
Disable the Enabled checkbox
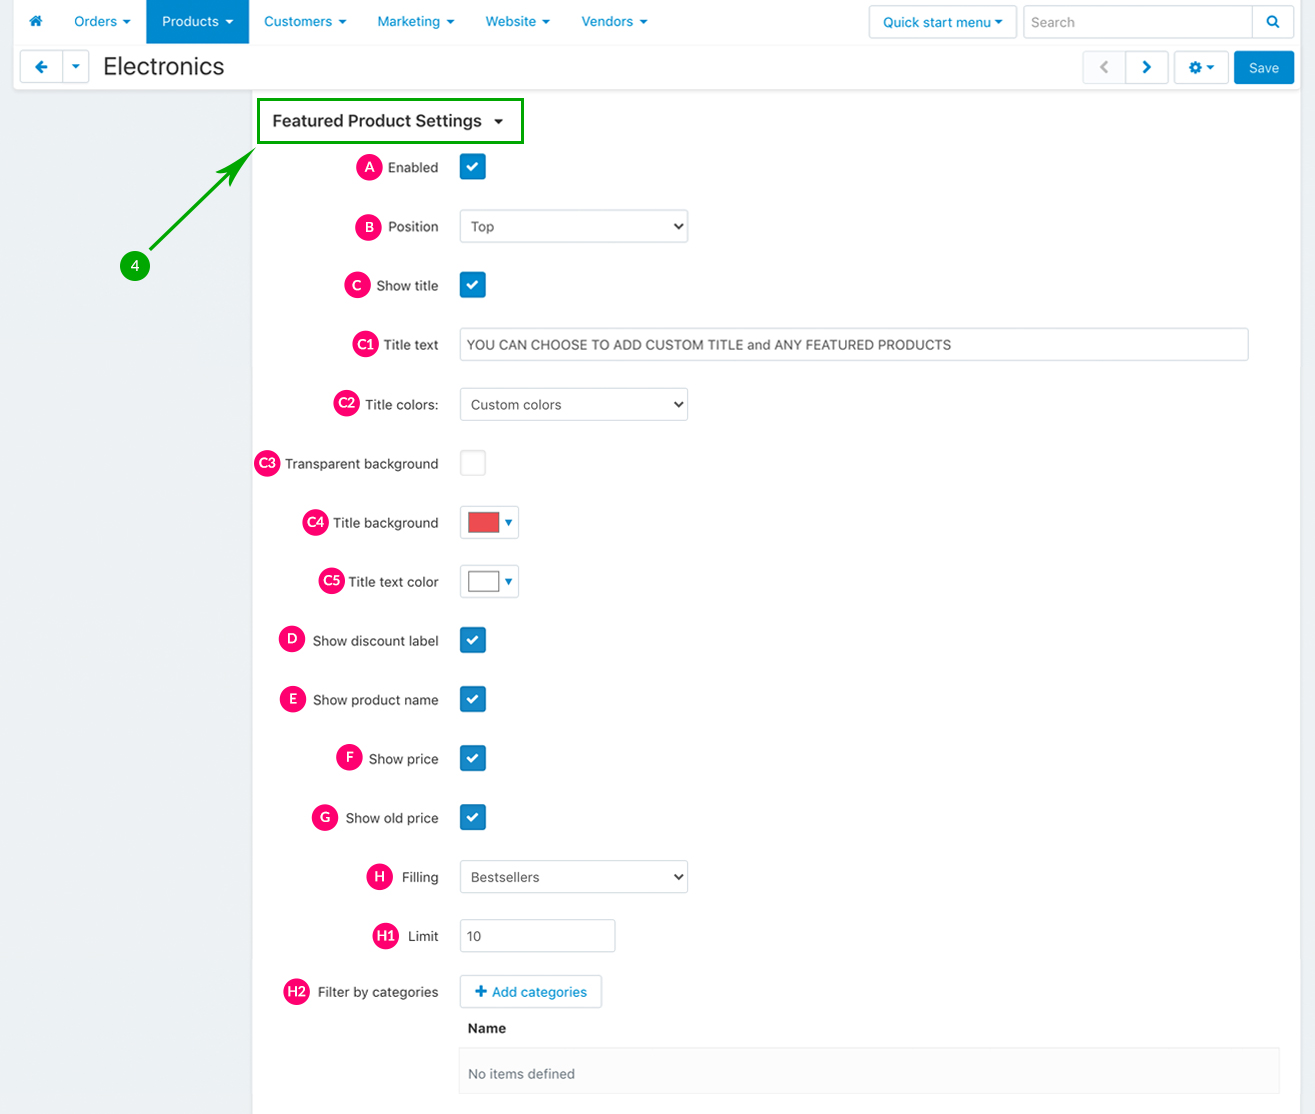click(473, 167)
